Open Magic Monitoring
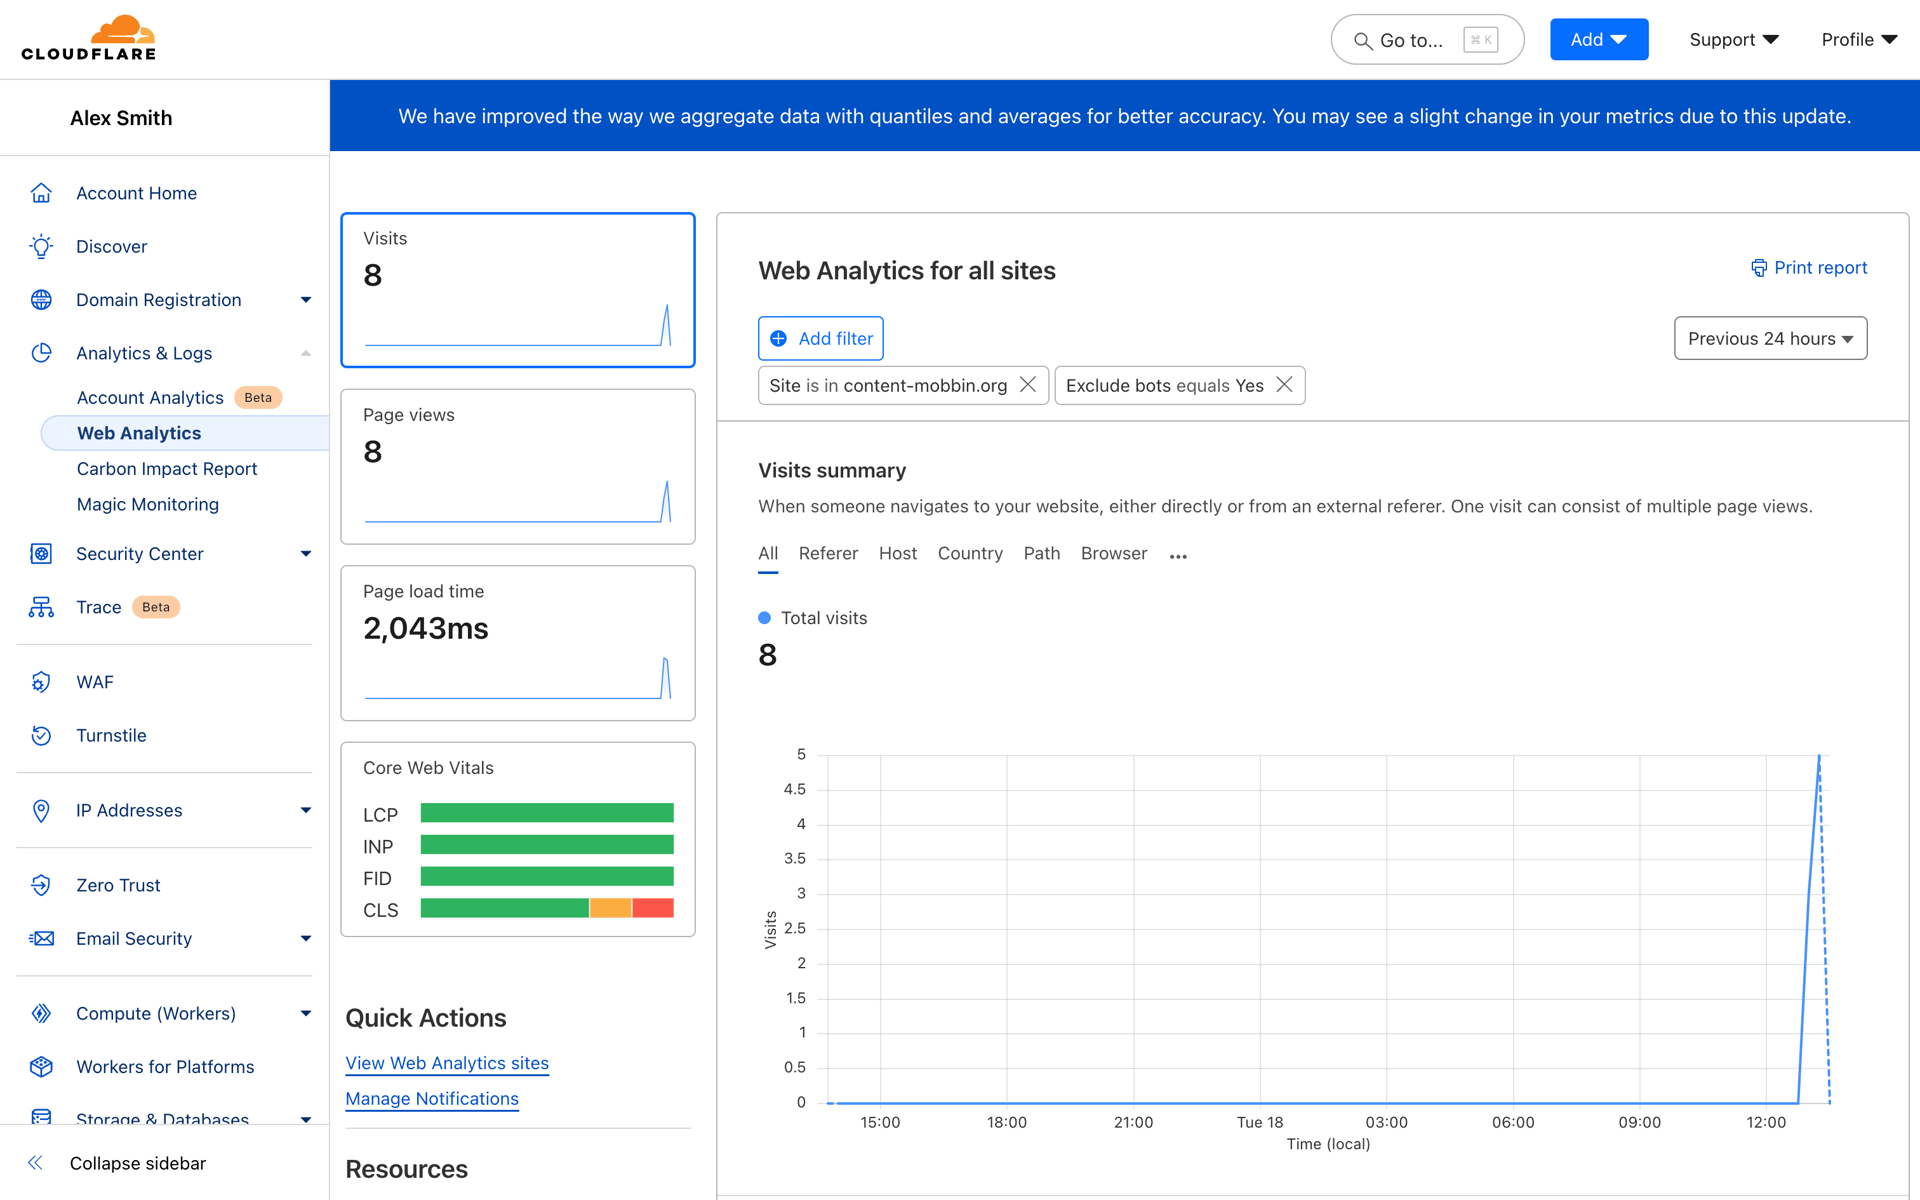1920x1200 pixels. [148, 504]
